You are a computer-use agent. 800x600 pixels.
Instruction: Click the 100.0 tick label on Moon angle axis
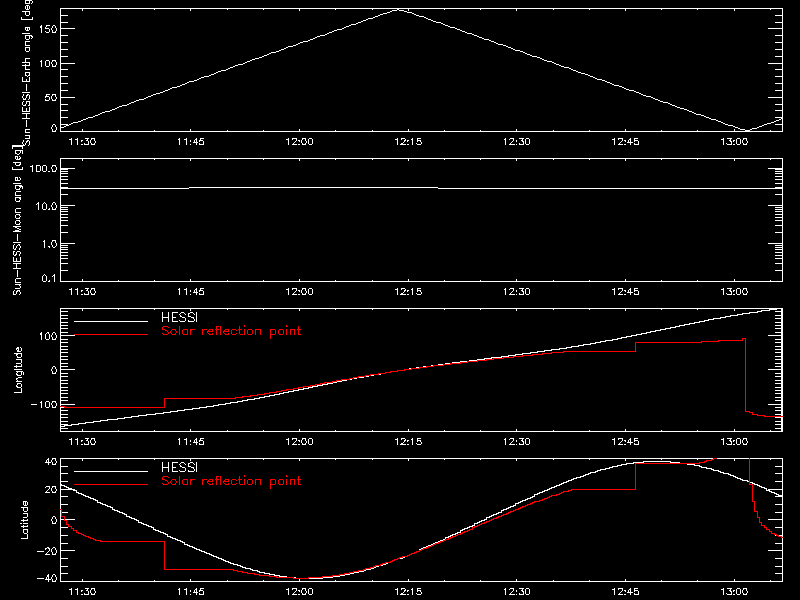pos(44,168)
